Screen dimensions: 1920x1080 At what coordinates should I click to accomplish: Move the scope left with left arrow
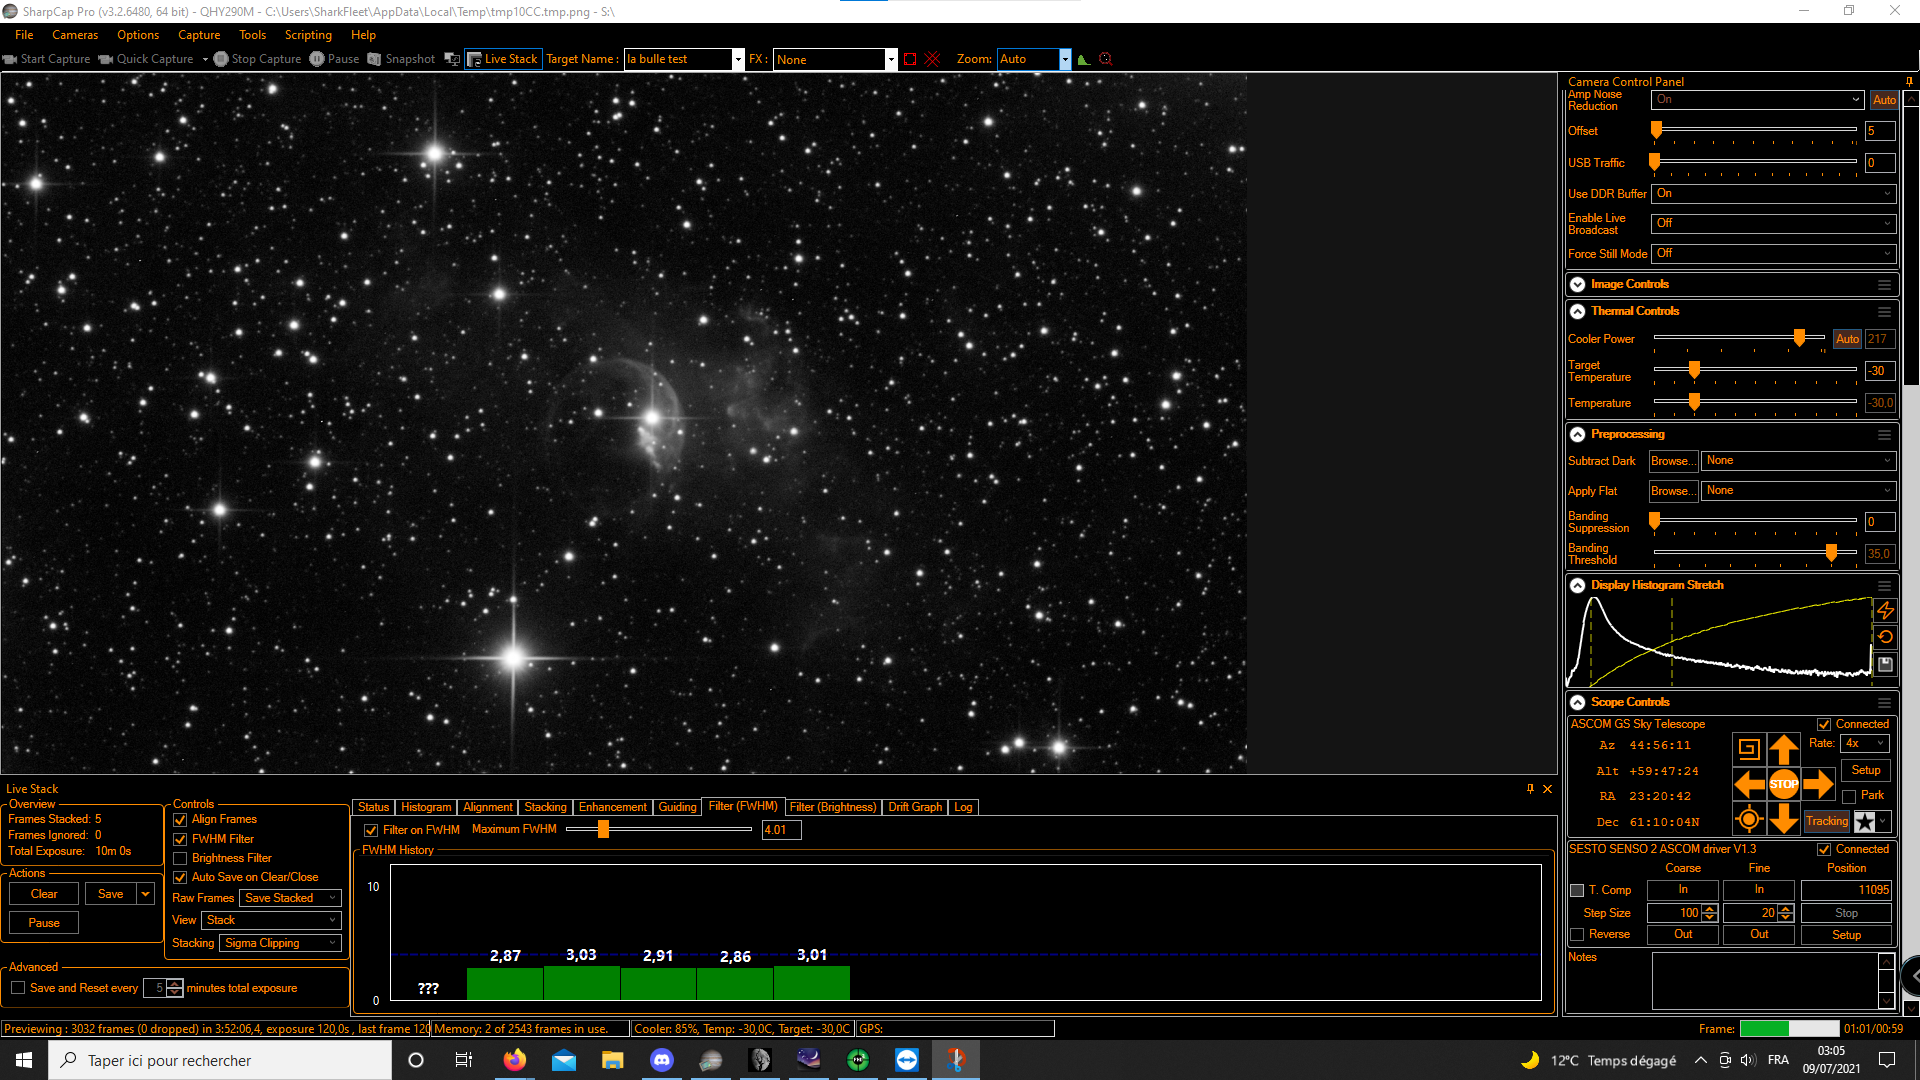tap(1748, 784)
